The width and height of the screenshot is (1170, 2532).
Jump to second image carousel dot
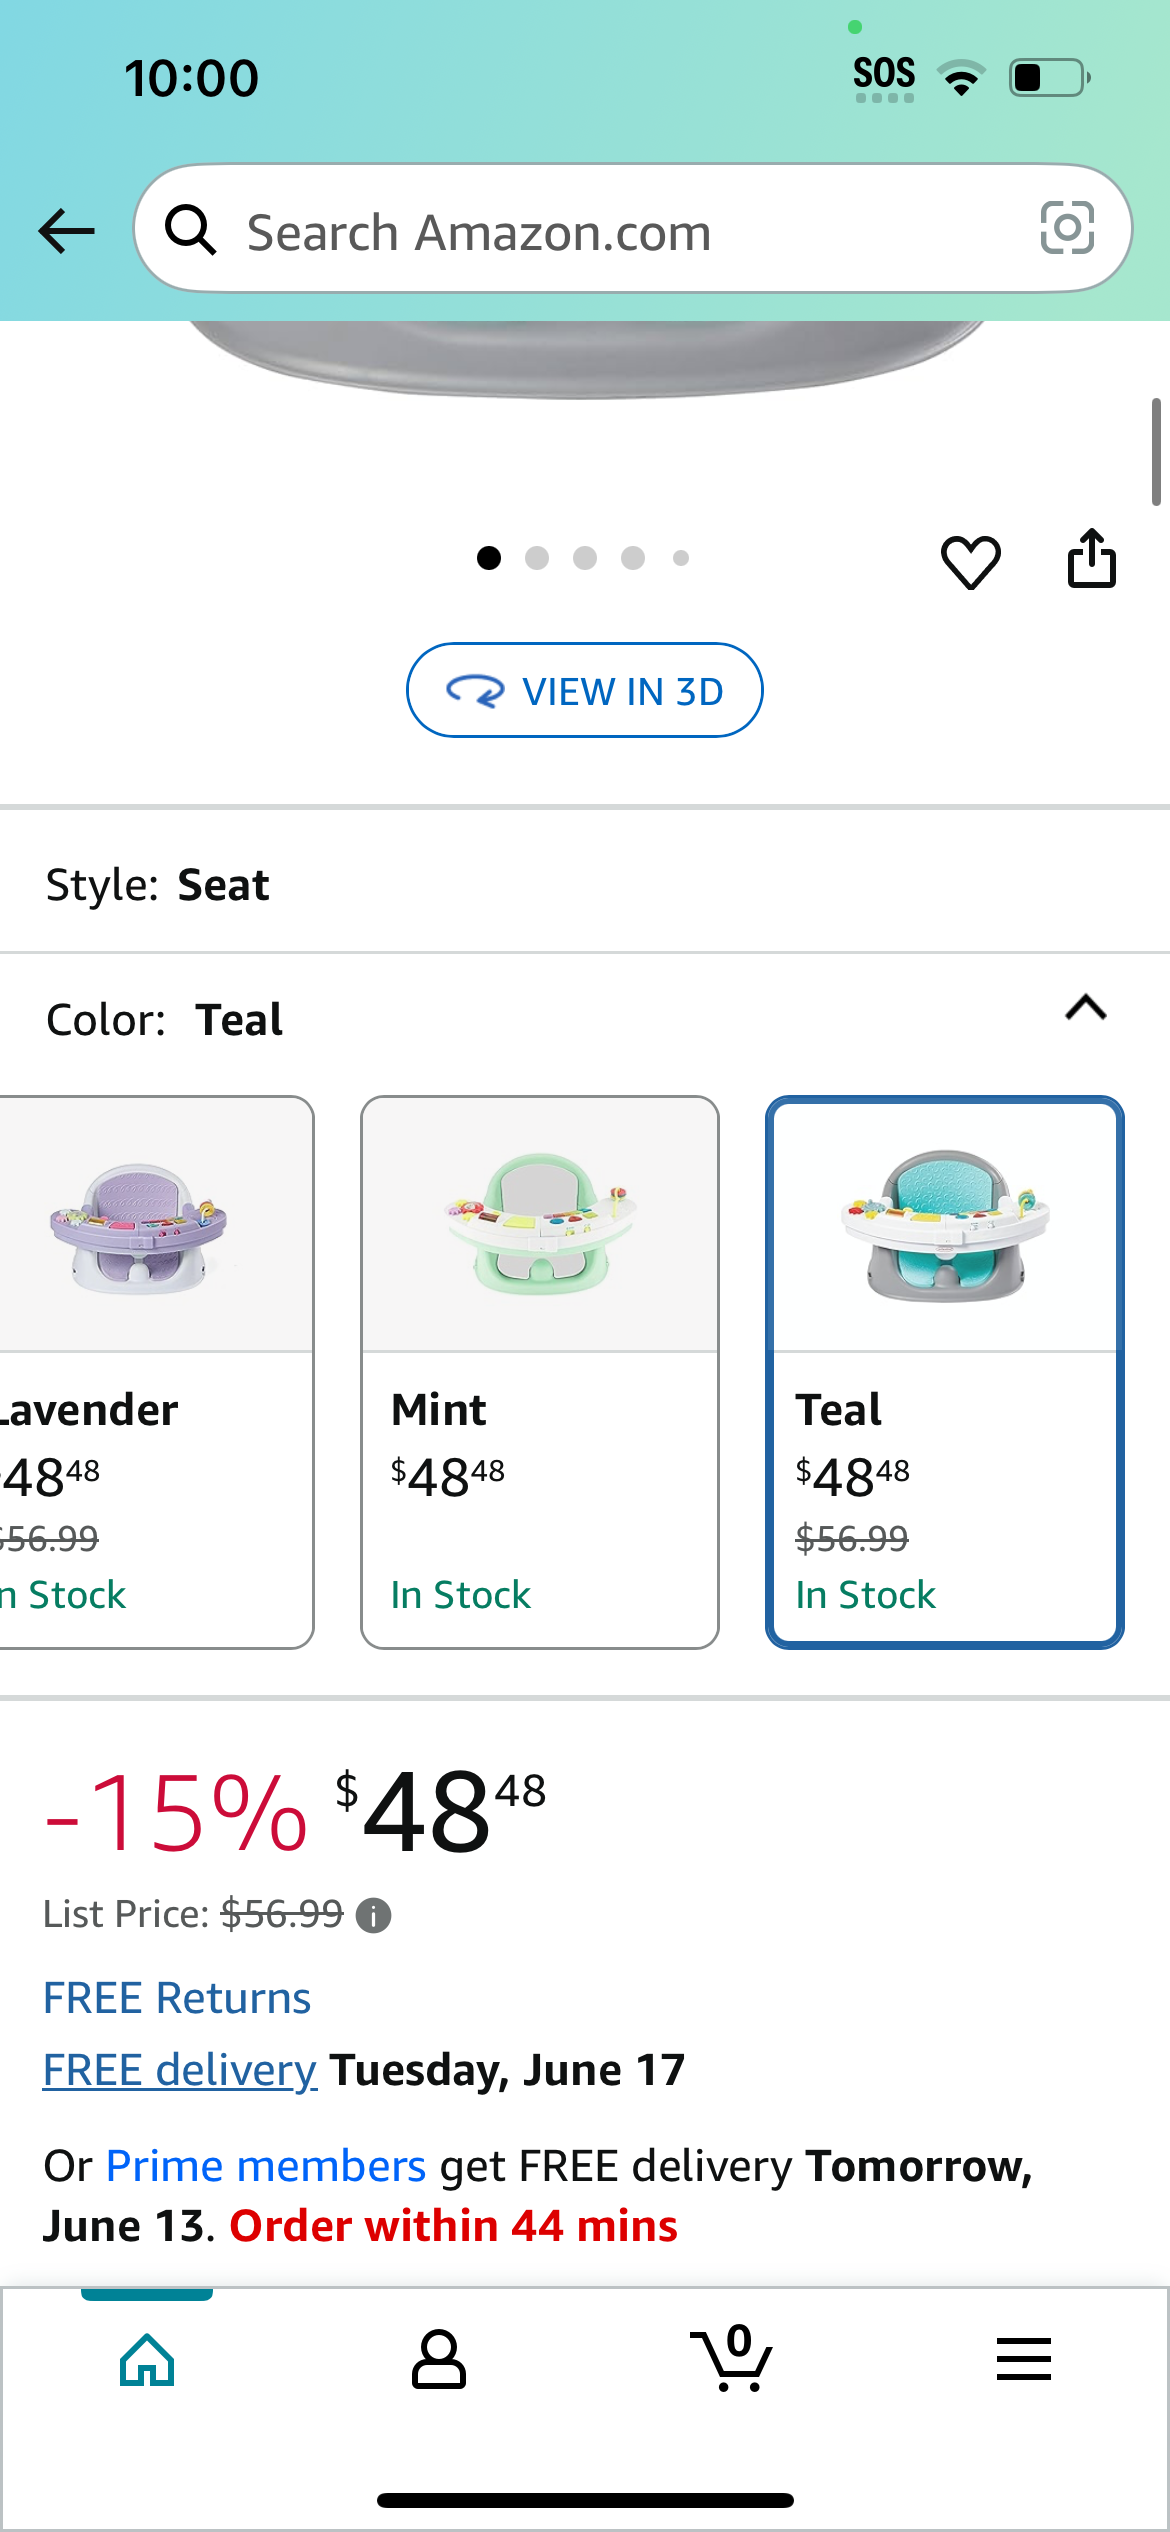click(x=537, y=558)
